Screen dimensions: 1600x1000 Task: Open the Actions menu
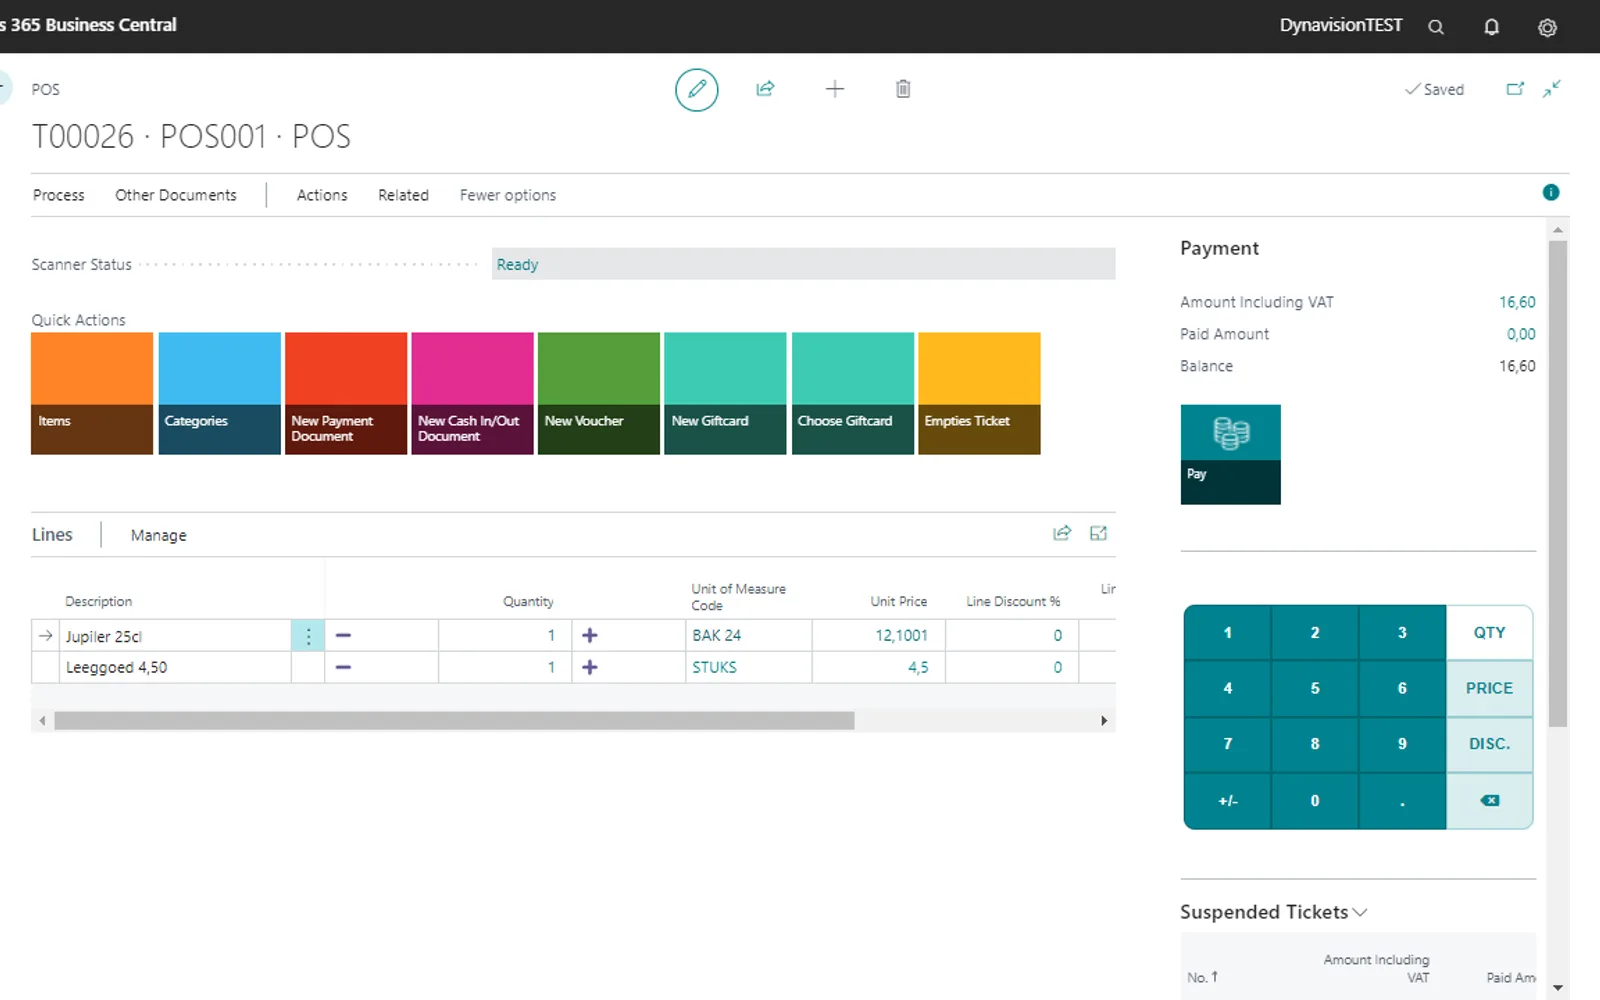pos(322,195)
